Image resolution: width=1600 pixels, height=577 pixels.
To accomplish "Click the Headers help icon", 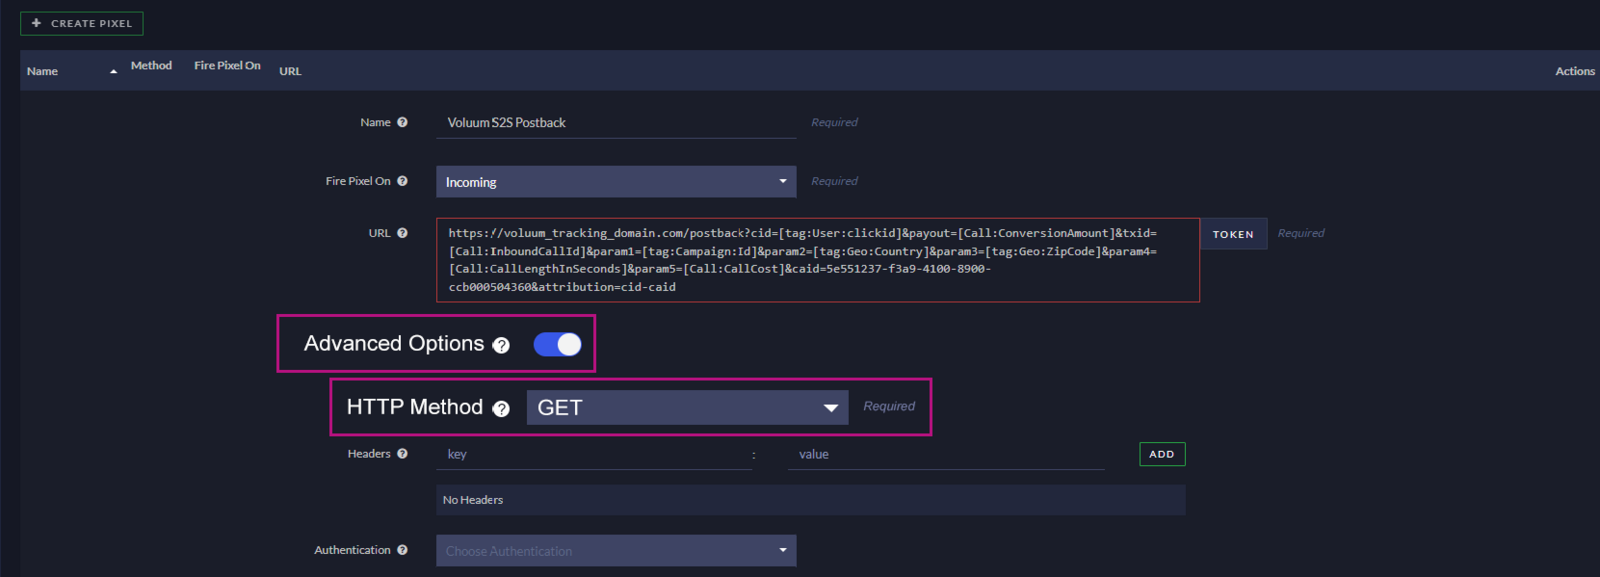I will pos(402,453).
